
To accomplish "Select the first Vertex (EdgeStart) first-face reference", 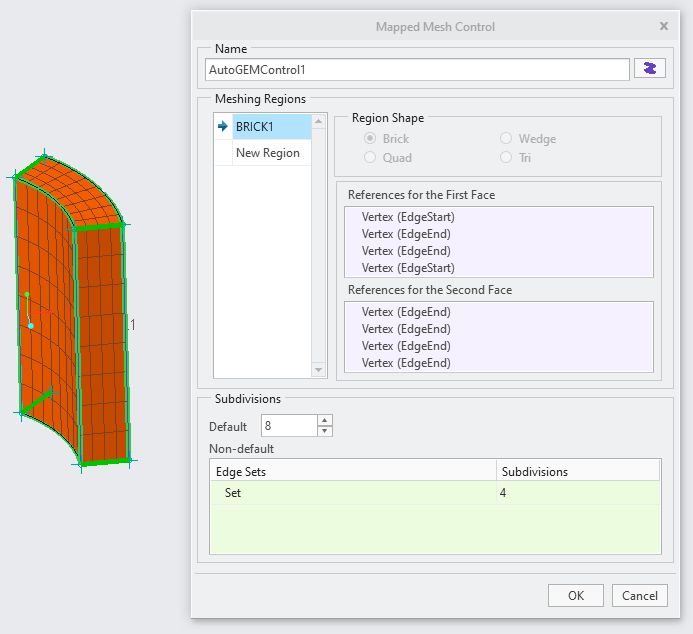I will [408, 217].
